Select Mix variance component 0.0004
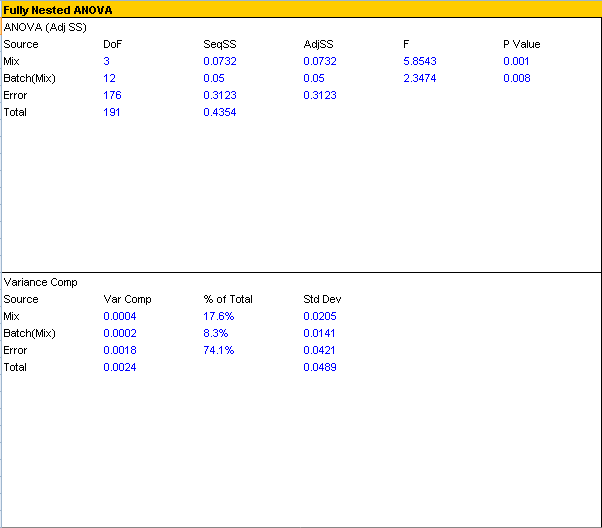This screenshot has height=528, width=602. [x=120, y=316]
